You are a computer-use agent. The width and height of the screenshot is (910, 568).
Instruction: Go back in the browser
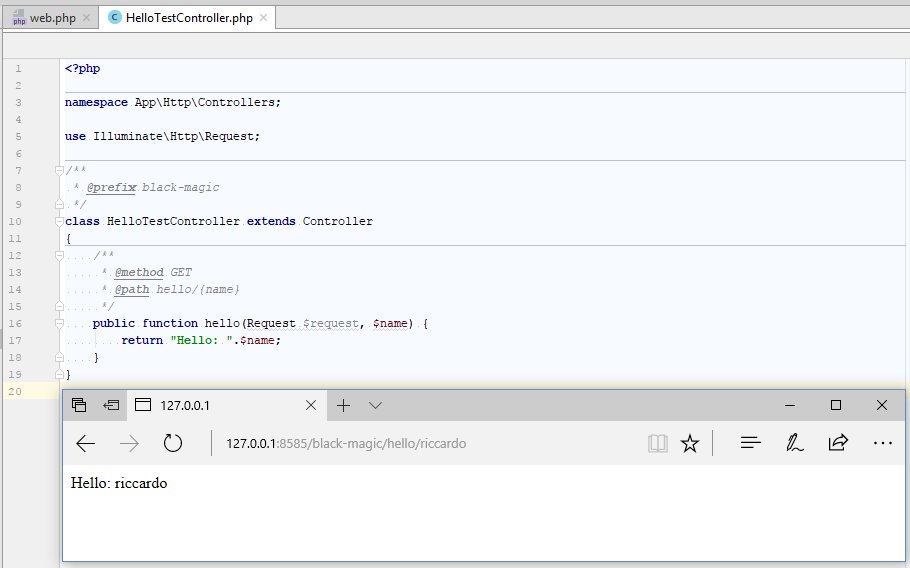pyautogui.click(x=85, y=444)
